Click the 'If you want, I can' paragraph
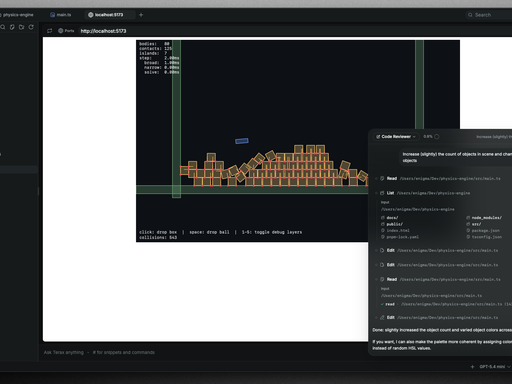Viewport: 512px width, 384px height. coord(442,345)
